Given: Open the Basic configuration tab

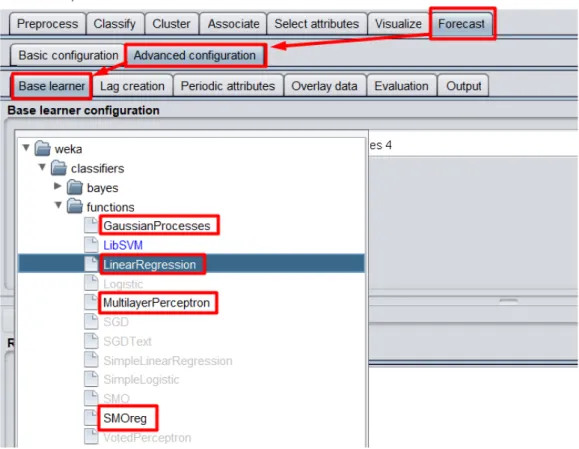Looking at the screenshot, I should point(68,55).
